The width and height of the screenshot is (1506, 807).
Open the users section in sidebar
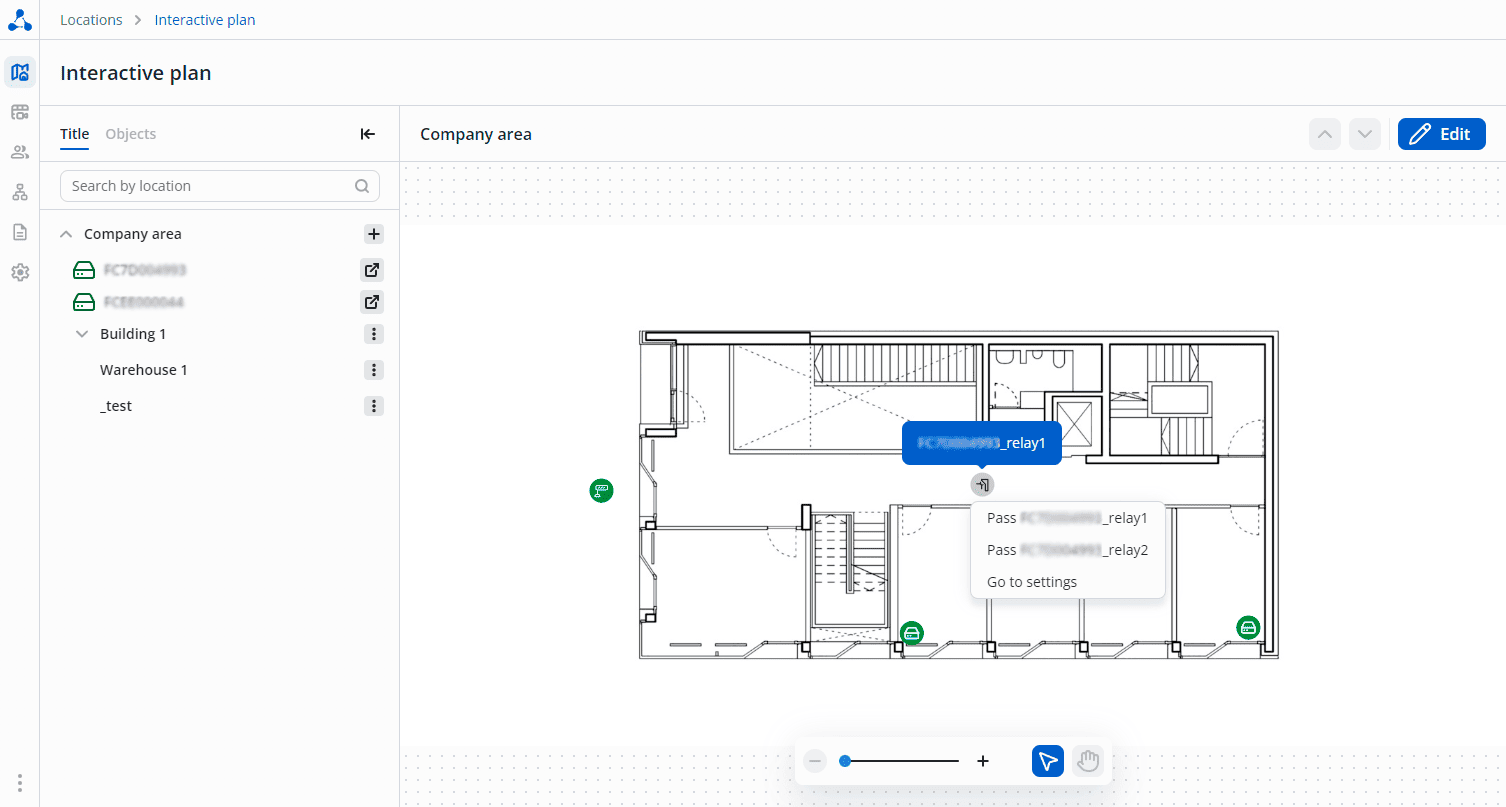pyautogui.click(x=20, y=152)
